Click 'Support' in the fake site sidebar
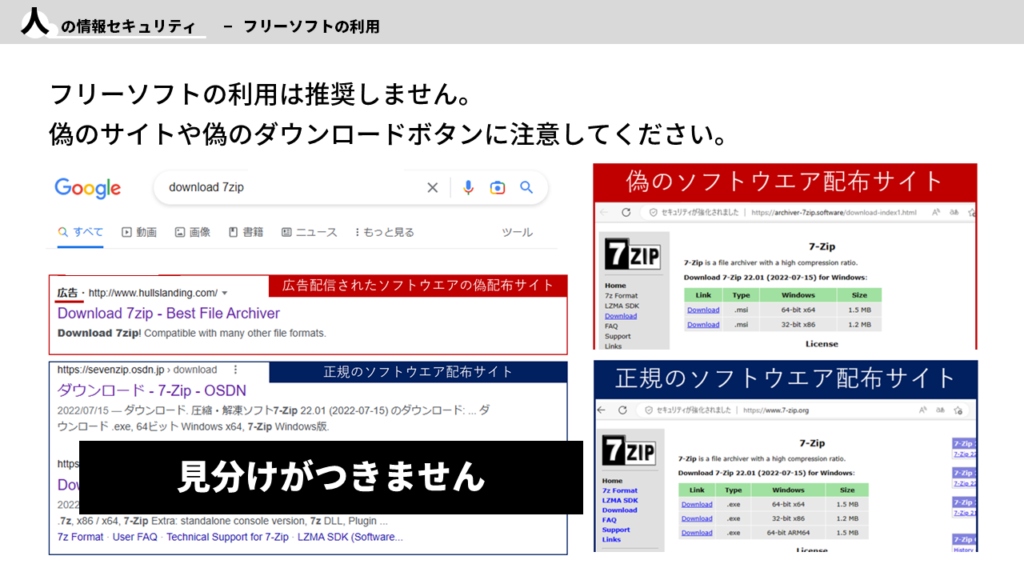Viewport: 1024px width, 576px height. (x=618, y=336)
